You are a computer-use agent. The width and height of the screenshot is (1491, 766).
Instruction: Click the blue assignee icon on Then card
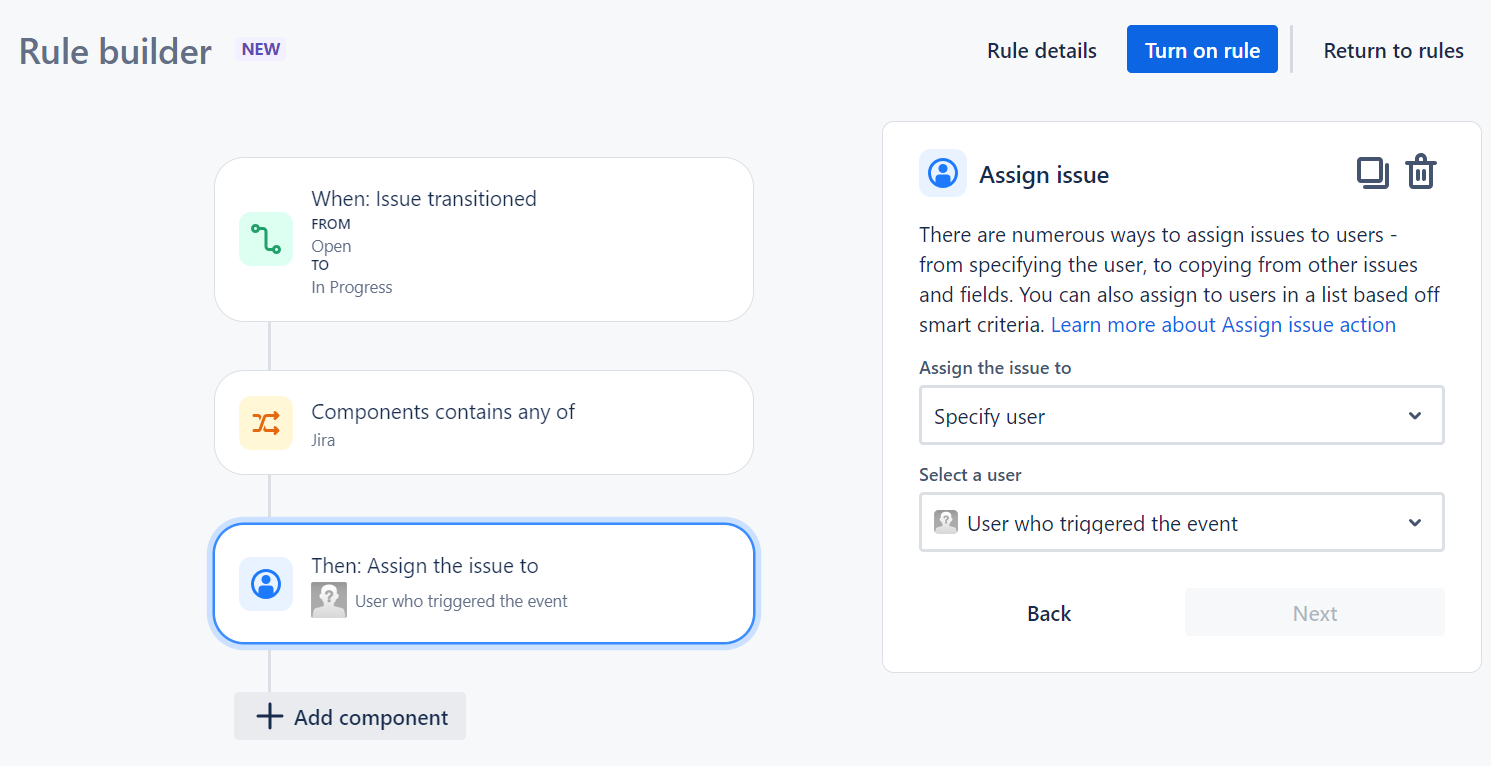(265, 584)
